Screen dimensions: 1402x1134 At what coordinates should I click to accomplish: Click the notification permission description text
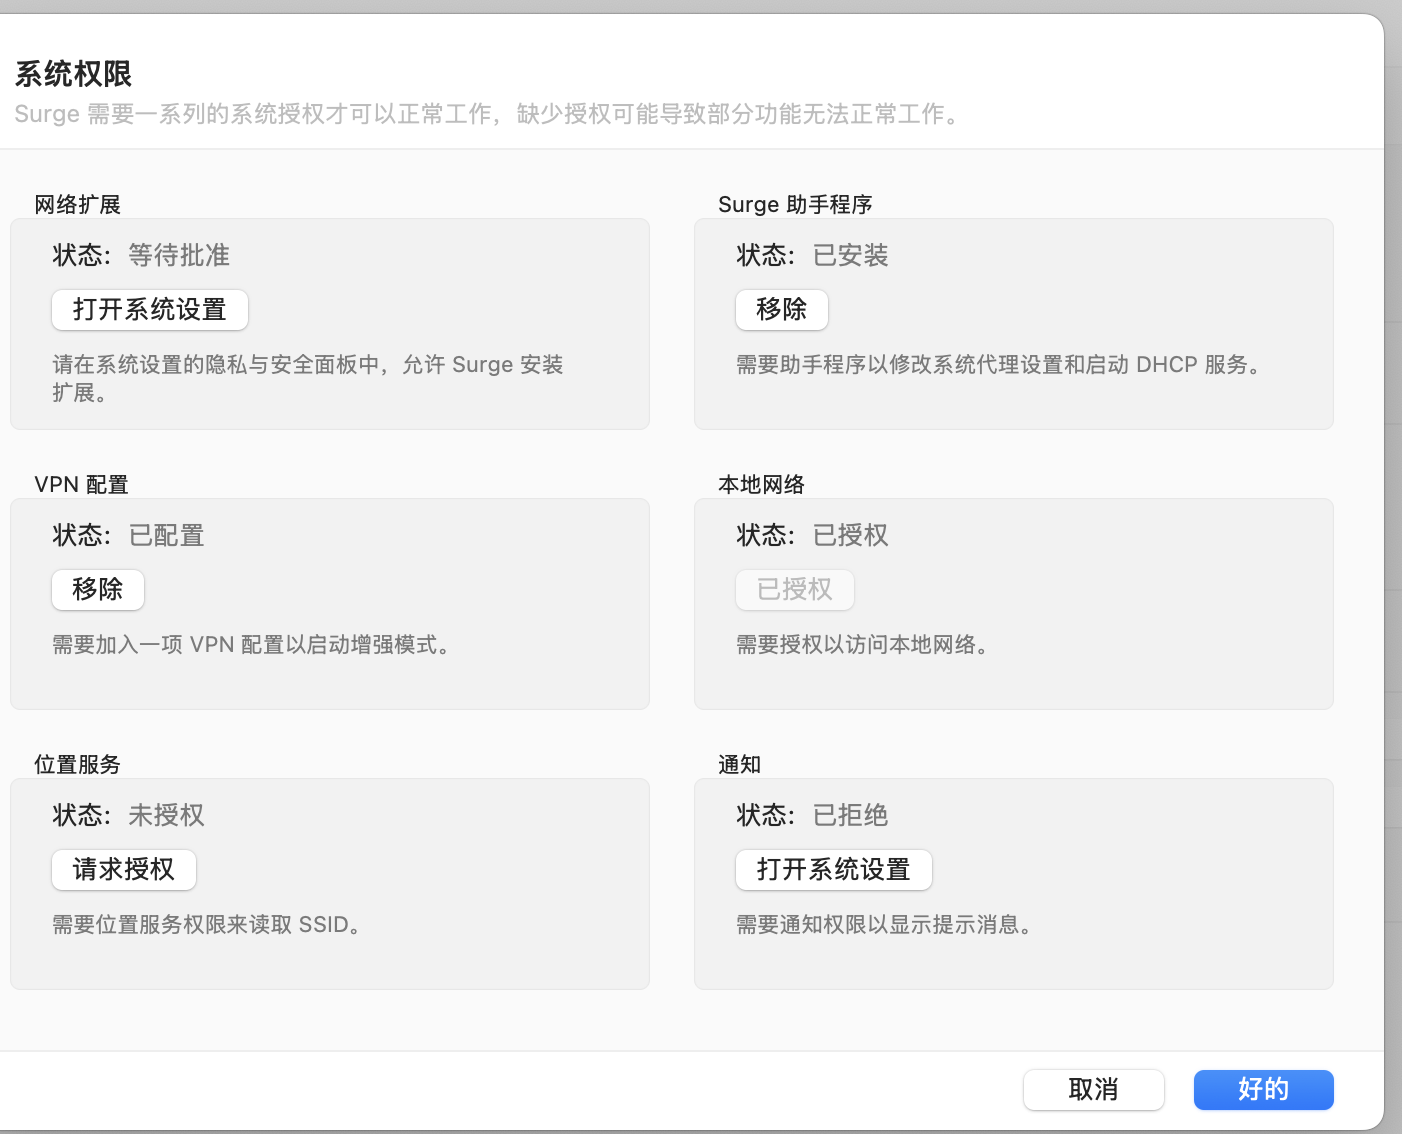885,925
